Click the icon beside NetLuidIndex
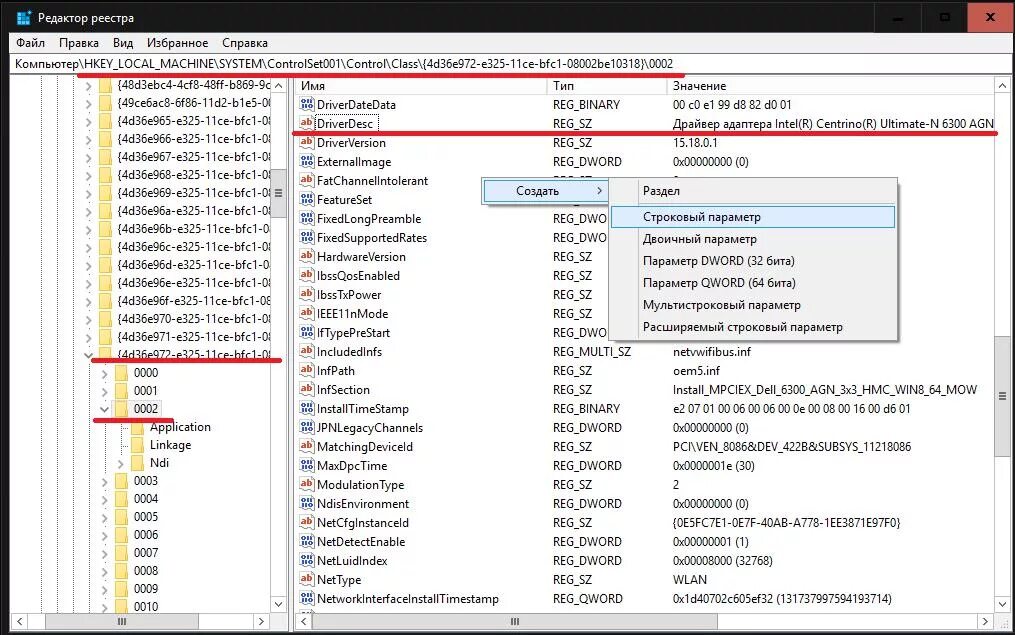The image size is (1015, 635). (307, 561)
